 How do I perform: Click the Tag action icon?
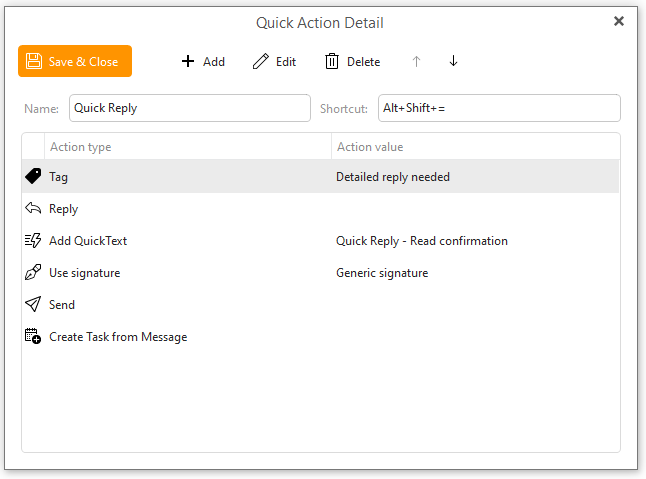tap(33, 176)
